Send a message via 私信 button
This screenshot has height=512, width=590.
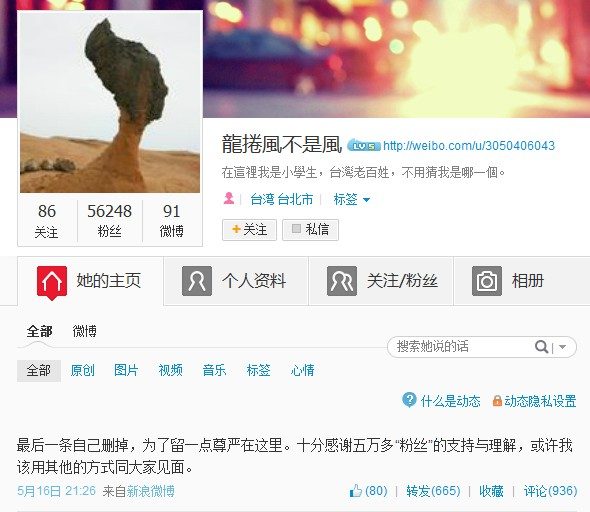click(x=310, y=229)
